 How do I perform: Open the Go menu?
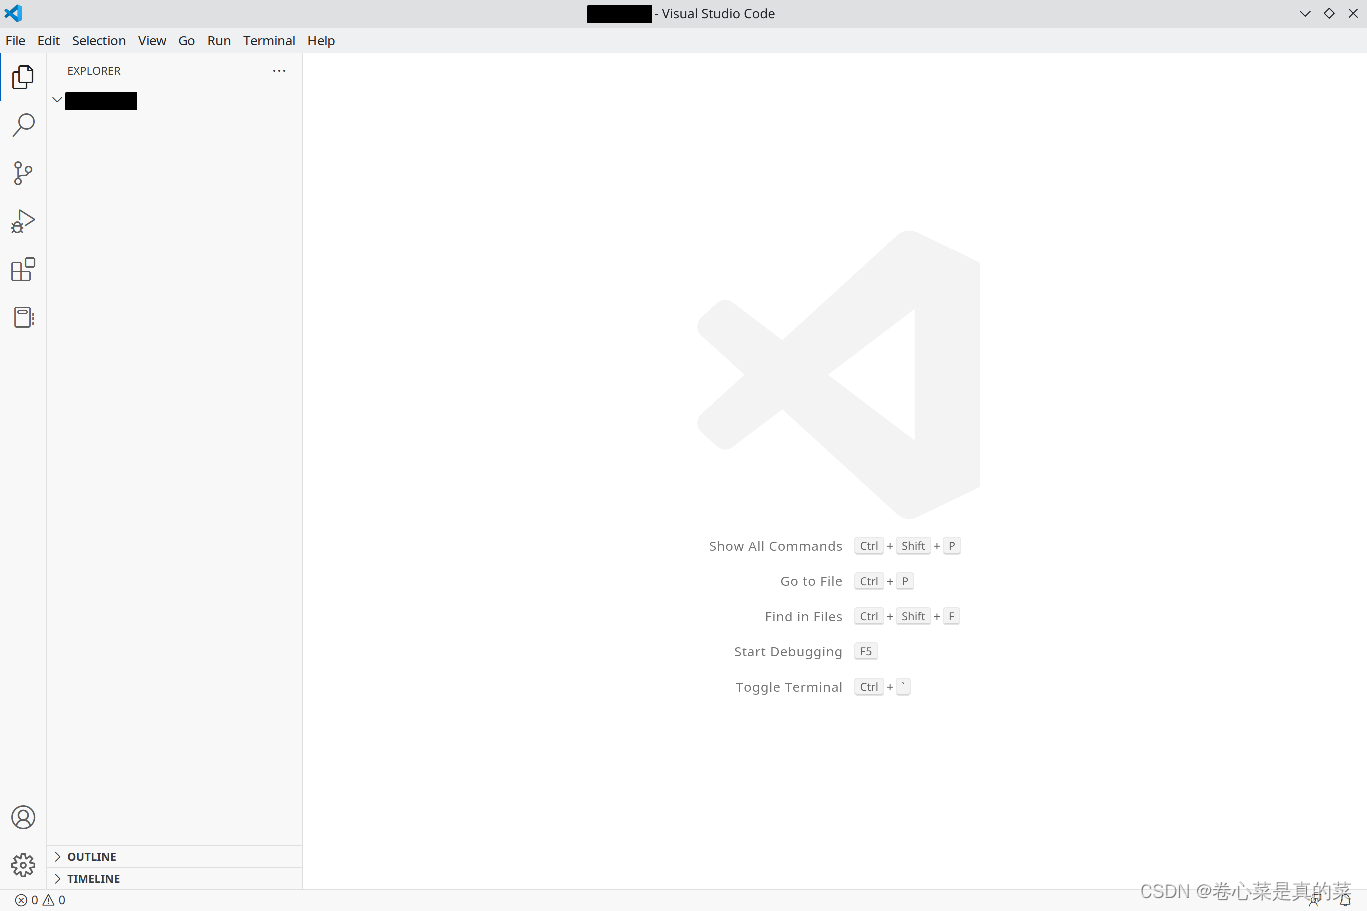pyautogui.click(x=187, y=41)
